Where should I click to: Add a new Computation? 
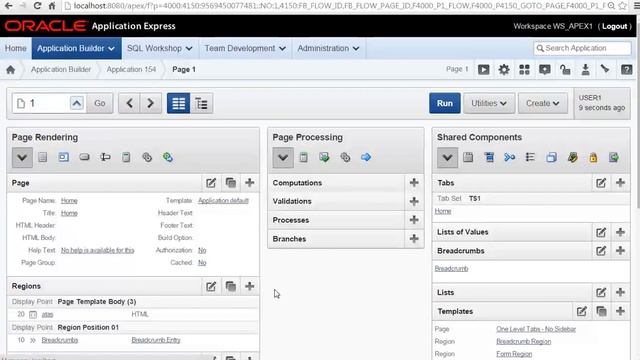coord(414,183)
